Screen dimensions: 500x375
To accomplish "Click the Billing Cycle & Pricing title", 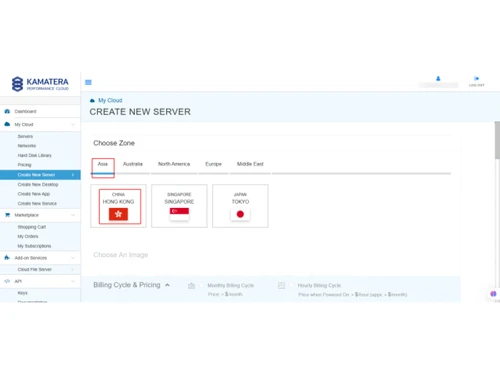I will pos(127,285).
